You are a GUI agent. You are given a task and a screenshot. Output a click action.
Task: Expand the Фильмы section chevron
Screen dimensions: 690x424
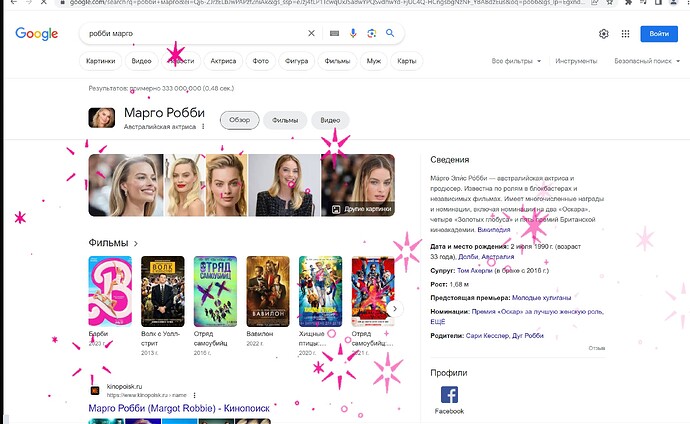pos(136,243)
